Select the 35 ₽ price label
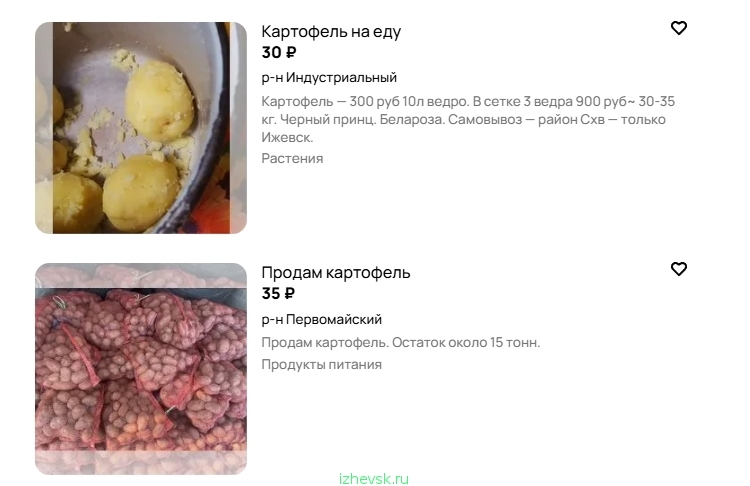 coord(278,294)
